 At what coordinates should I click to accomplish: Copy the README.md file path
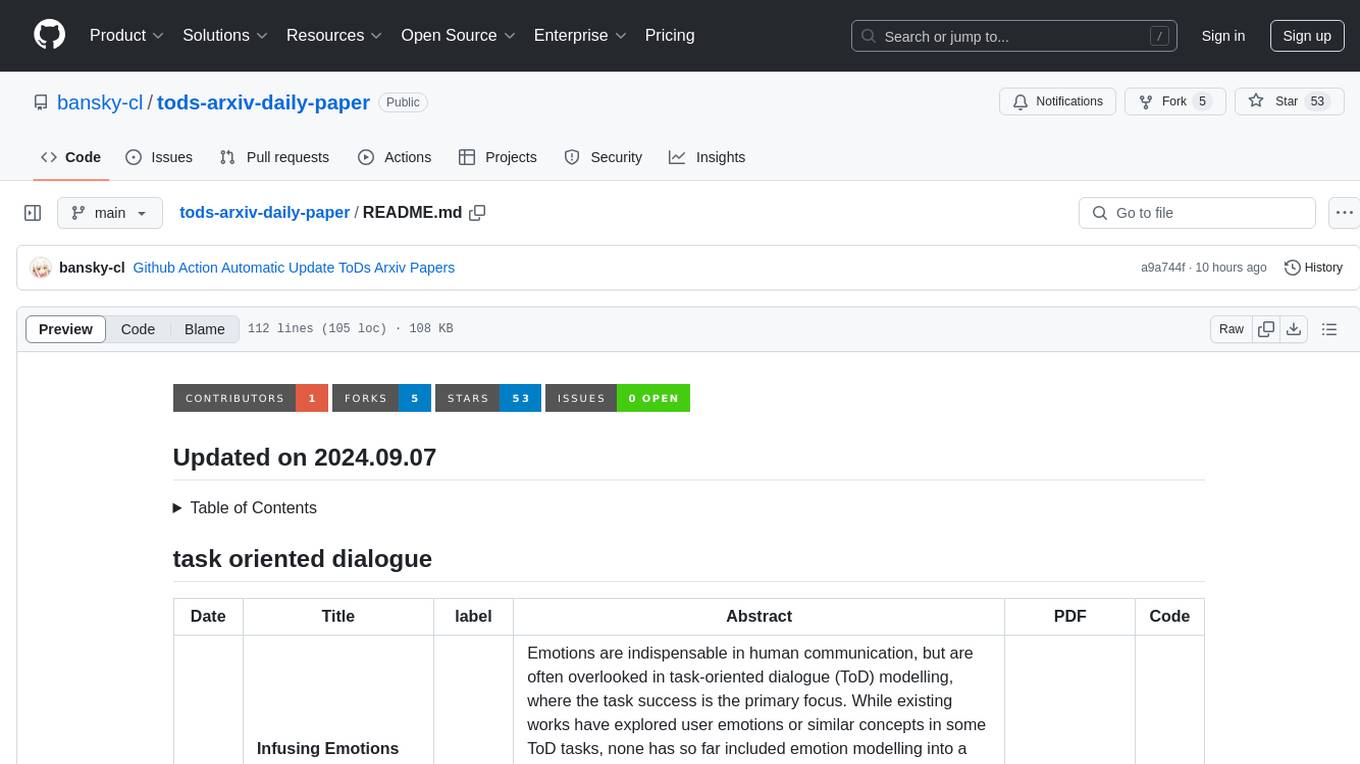point(477,213)
